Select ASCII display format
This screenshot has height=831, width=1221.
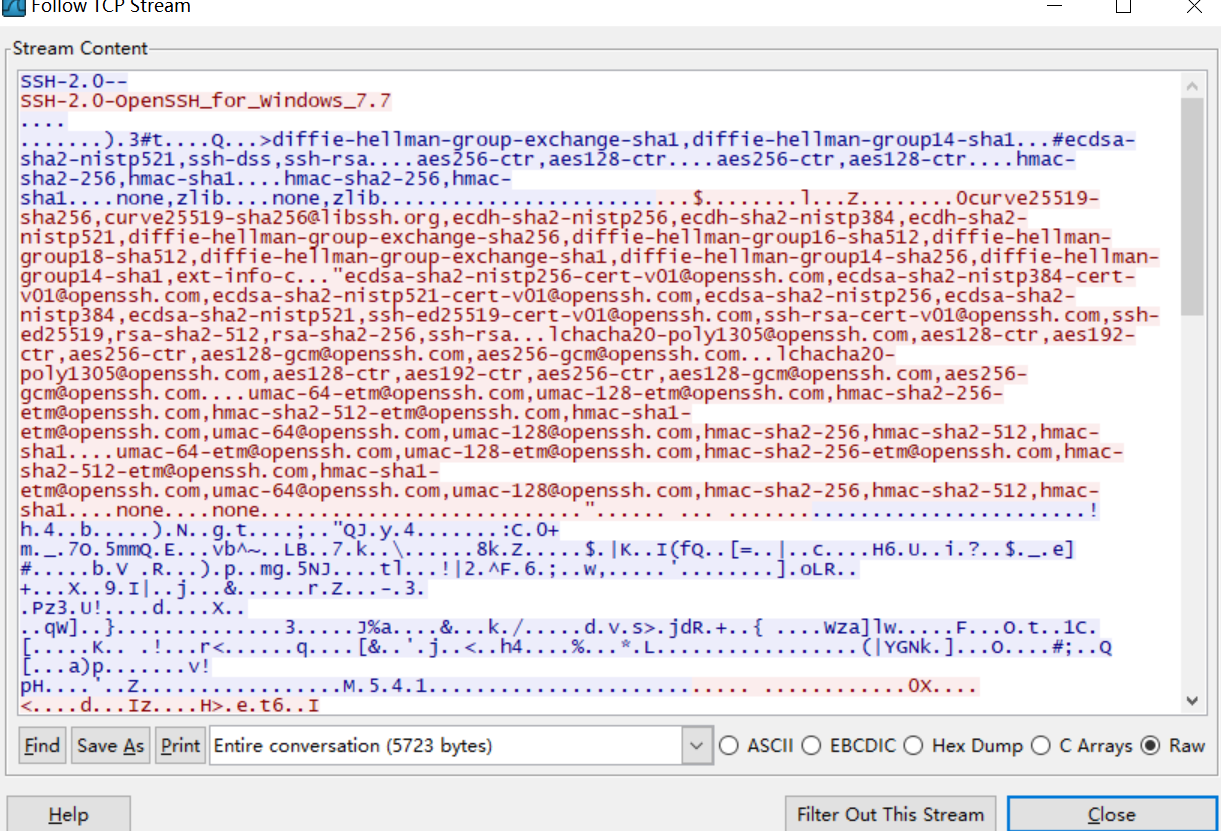729,745
